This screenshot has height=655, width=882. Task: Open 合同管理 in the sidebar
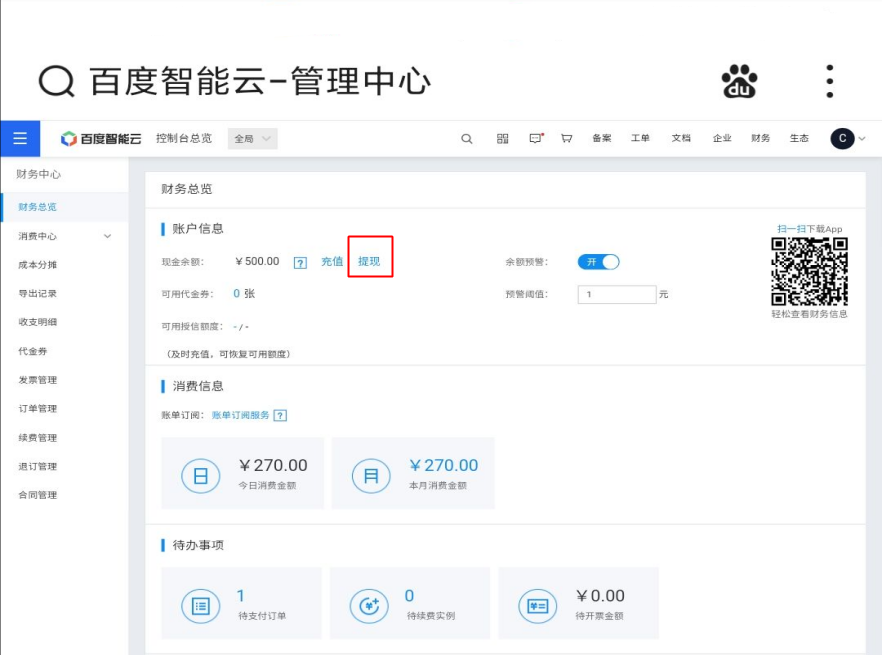(37, 495)
